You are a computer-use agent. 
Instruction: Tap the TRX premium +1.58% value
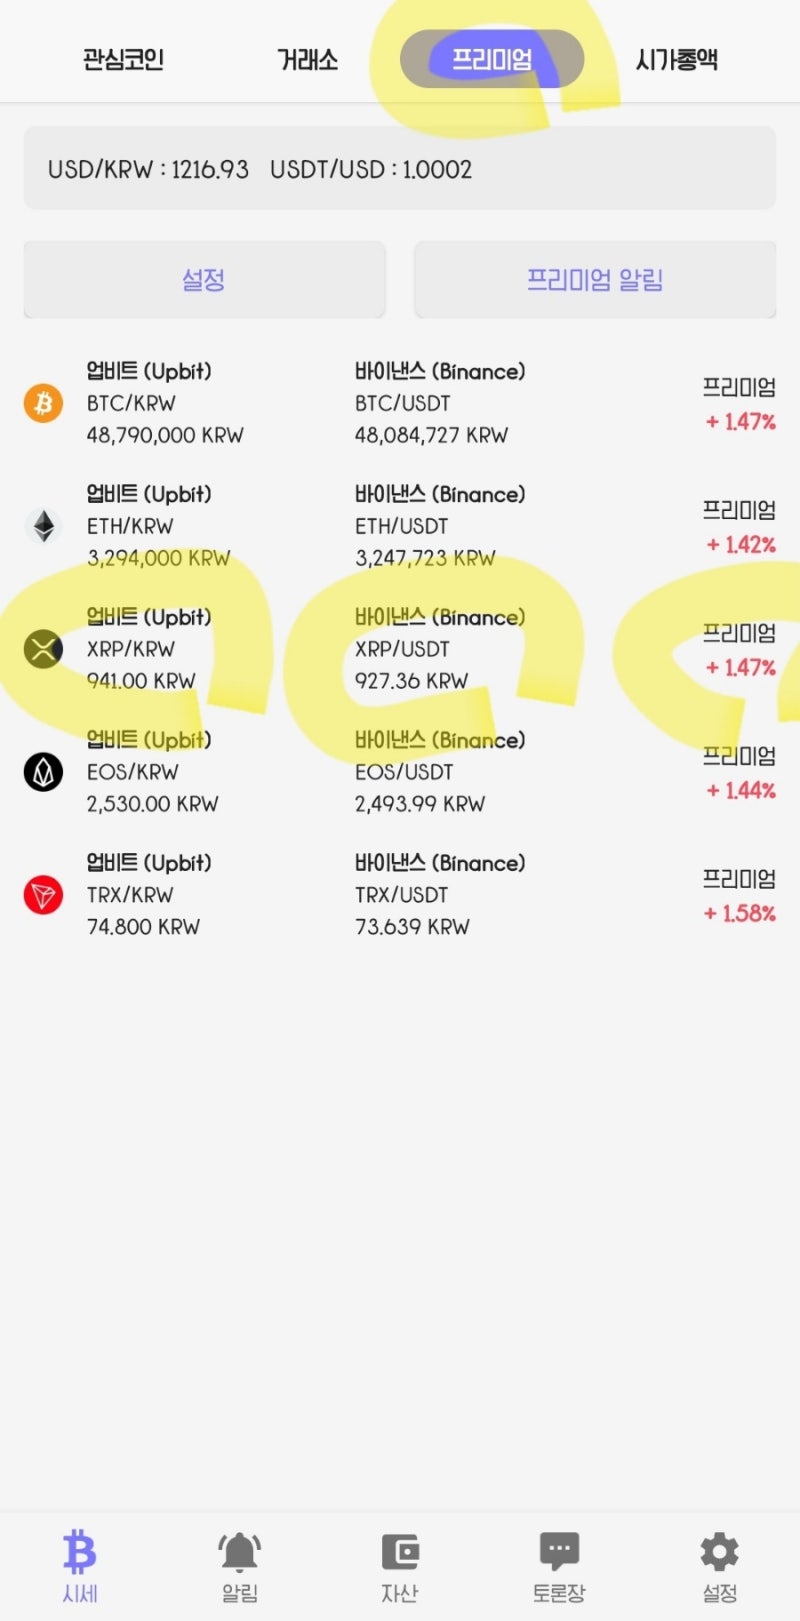[740, 913]
